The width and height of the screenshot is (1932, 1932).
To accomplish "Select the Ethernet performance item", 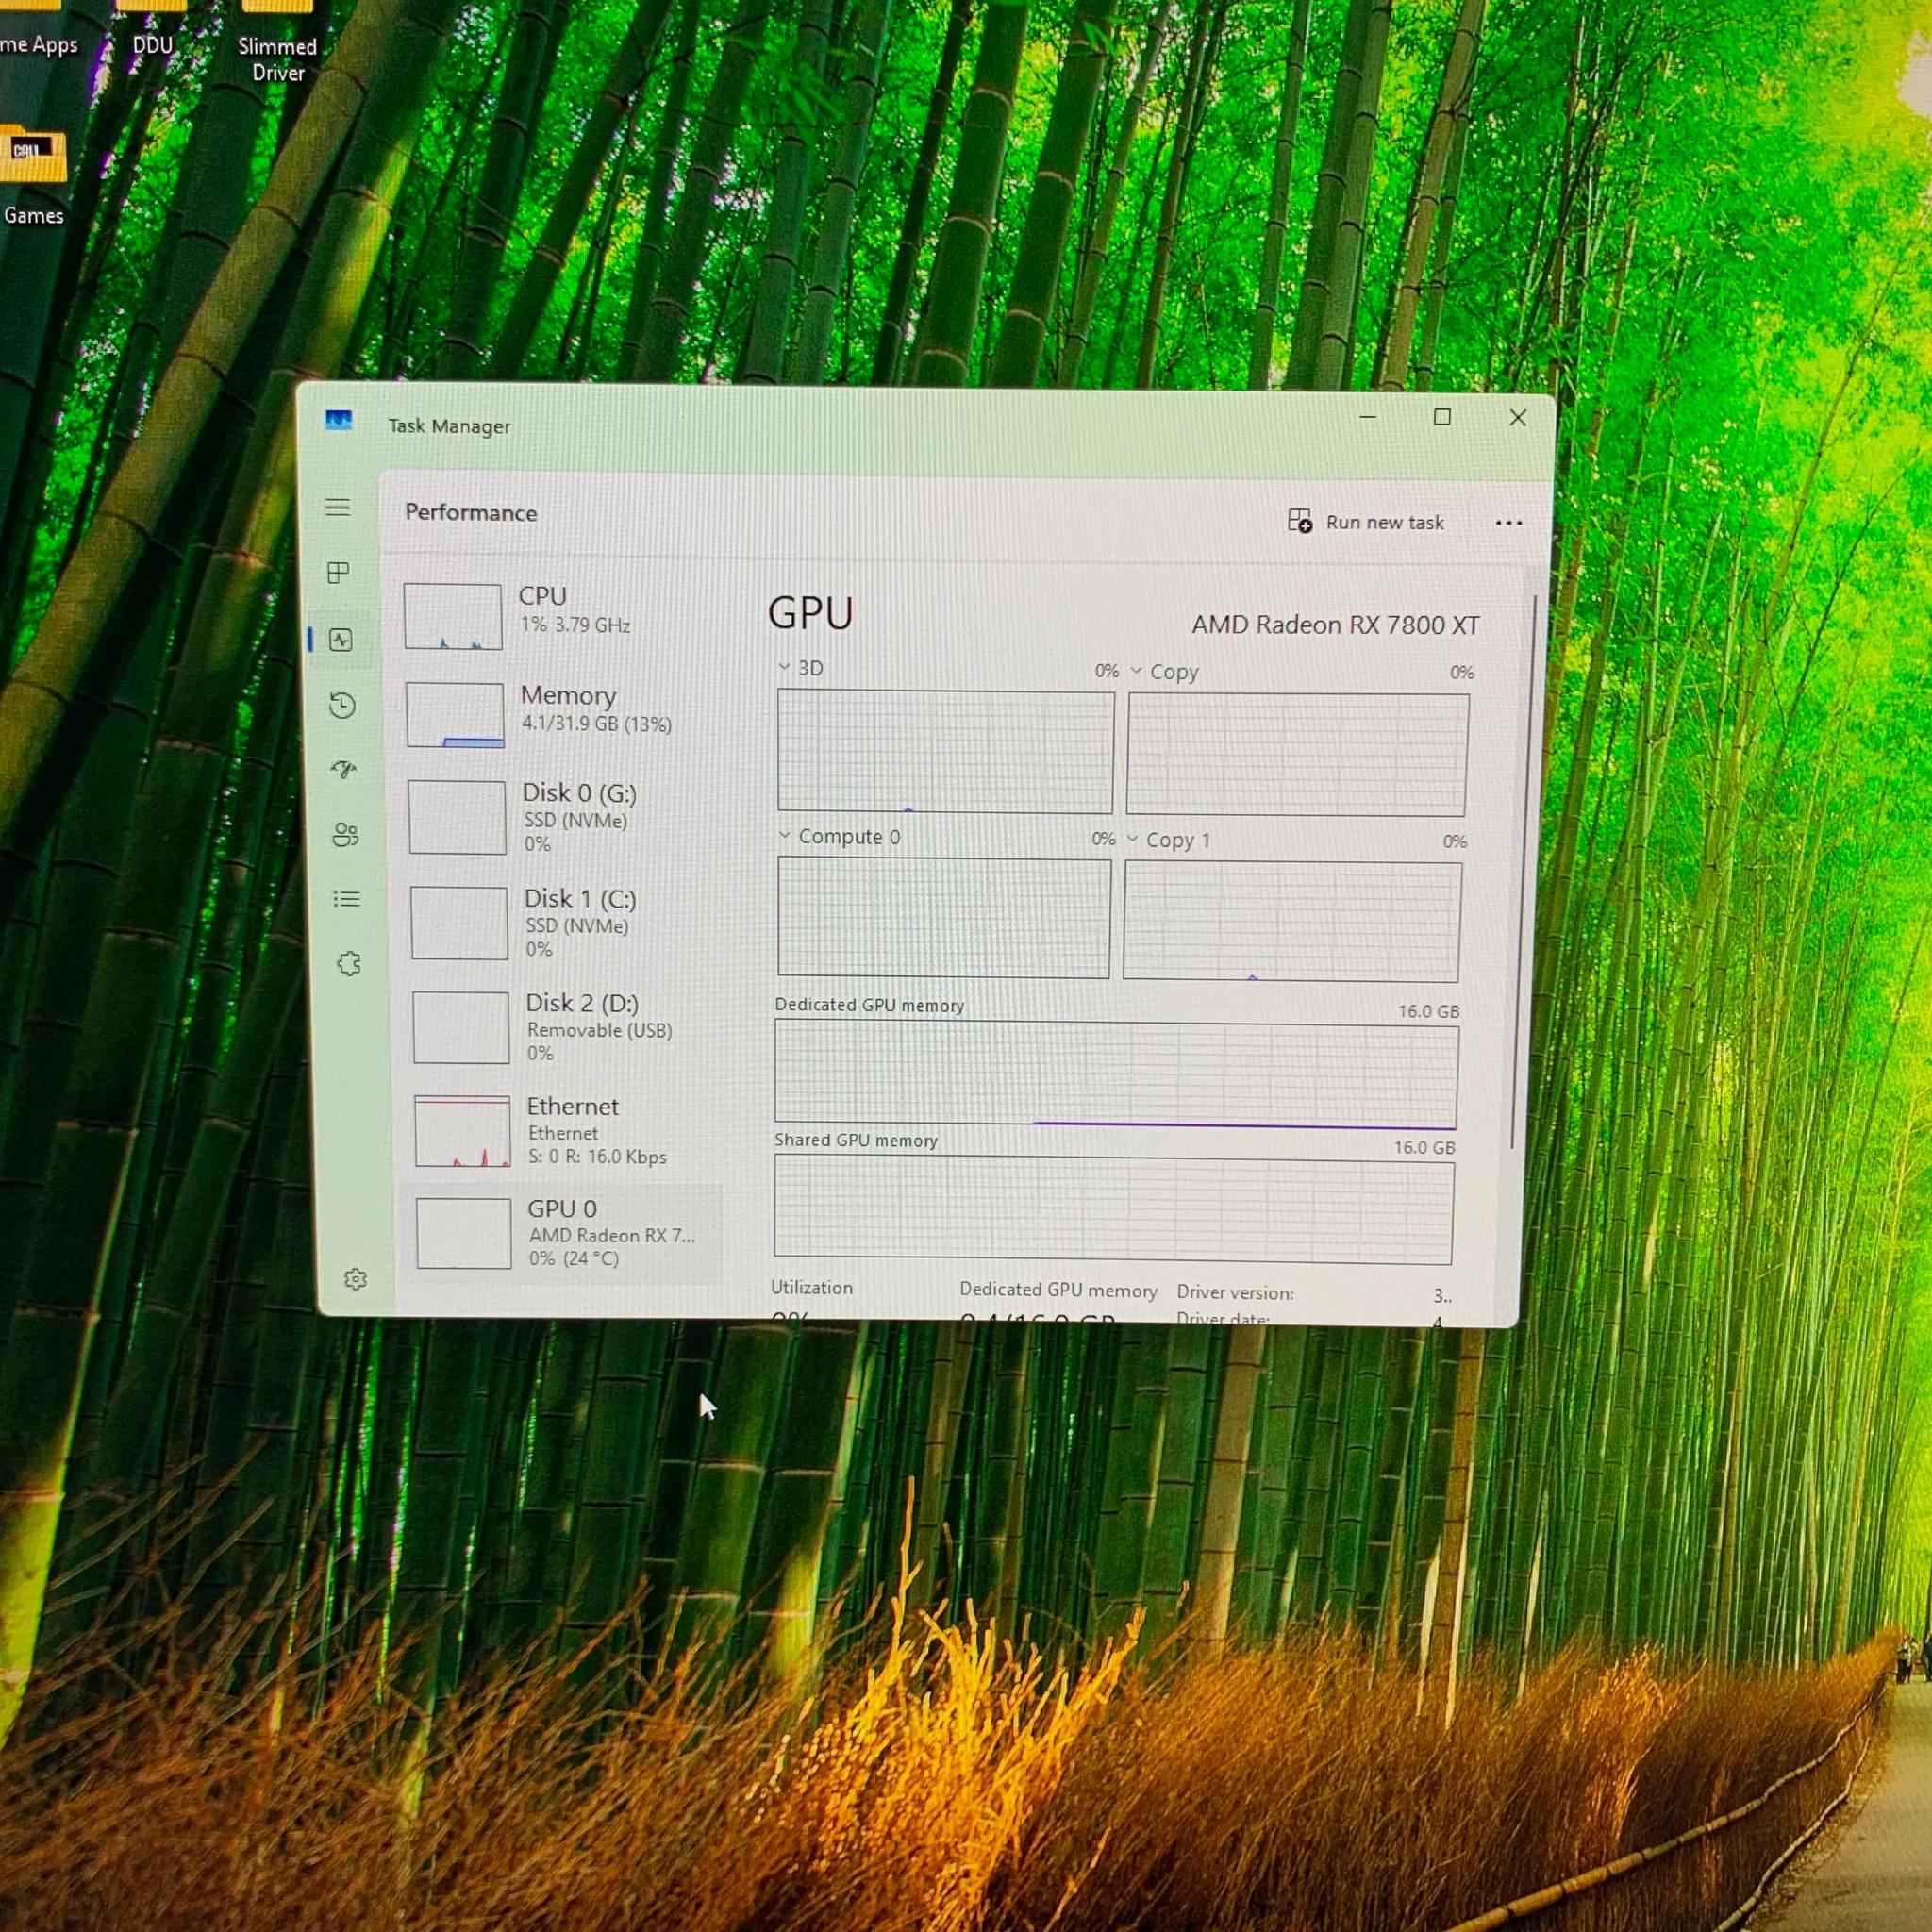I will tap(565, 1130).
